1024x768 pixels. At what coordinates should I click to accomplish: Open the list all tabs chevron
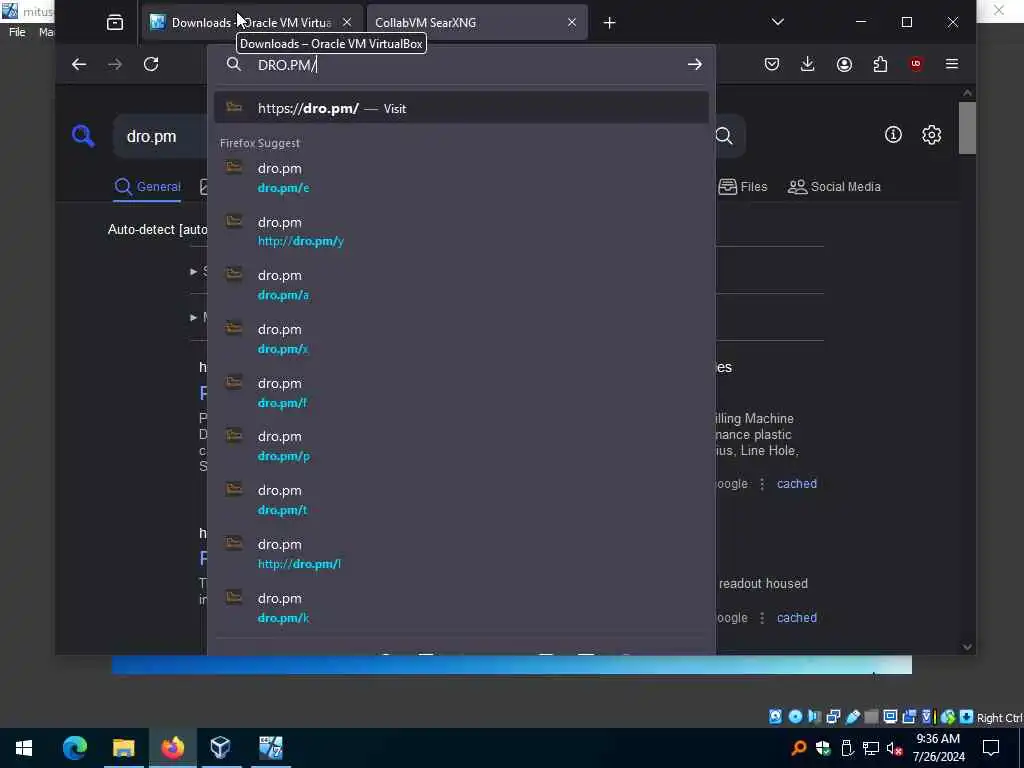coord(778,22)
